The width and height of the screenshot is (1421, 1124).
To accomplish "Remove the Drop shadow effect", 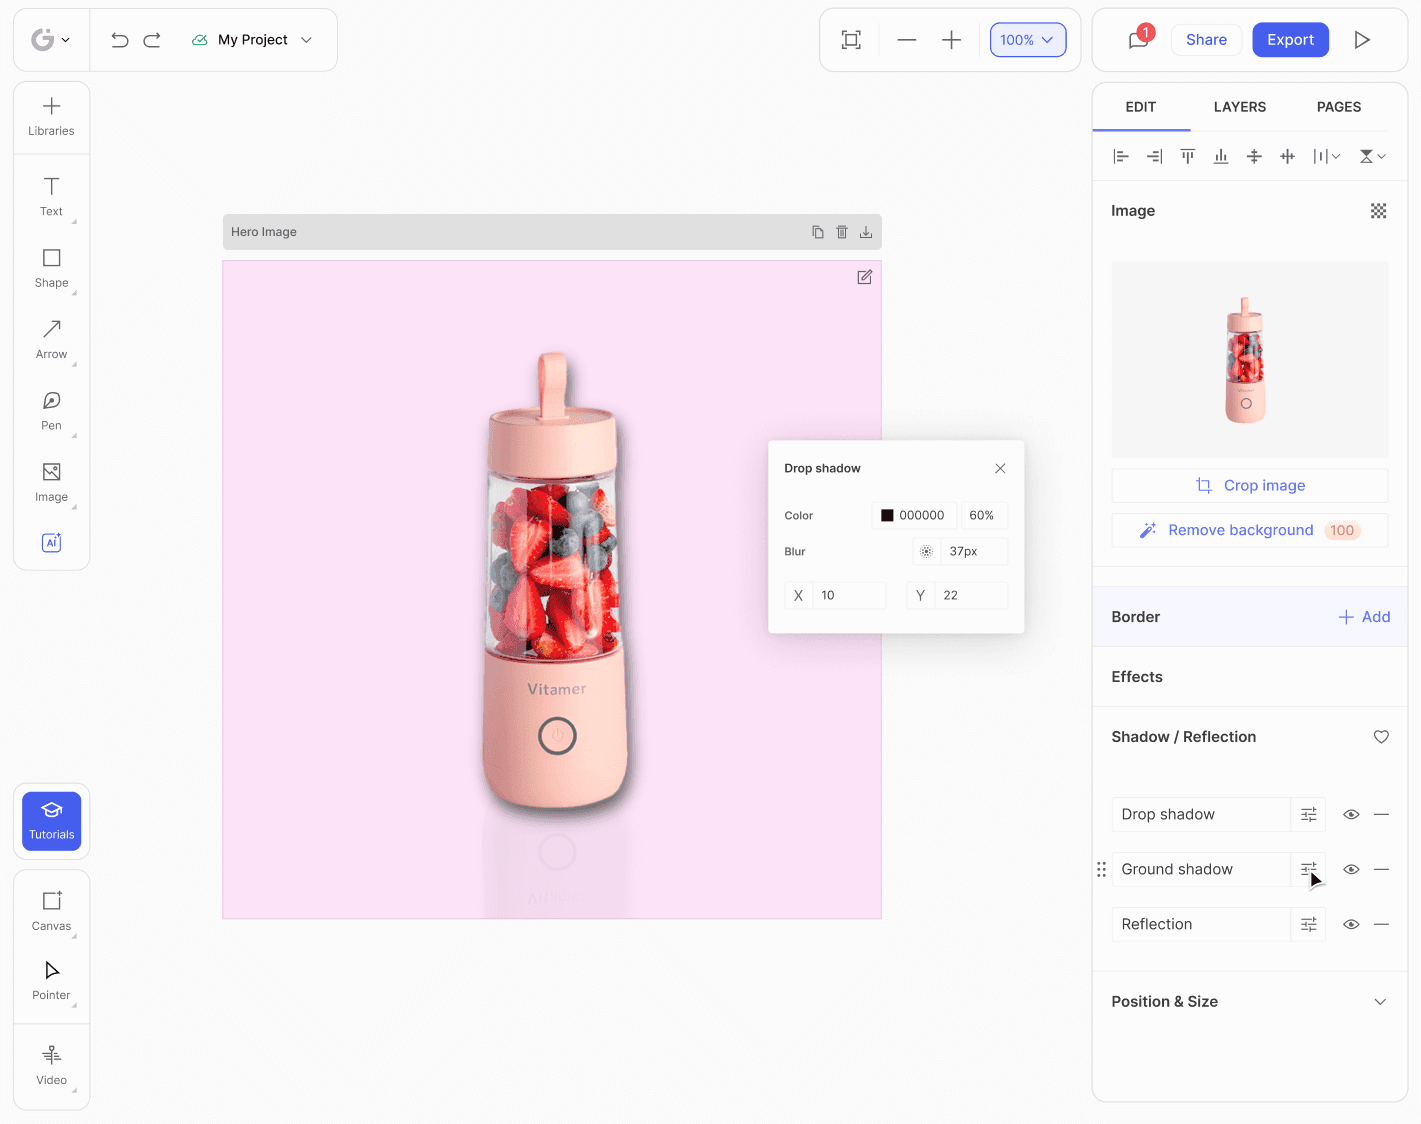I will point(1381,815).
